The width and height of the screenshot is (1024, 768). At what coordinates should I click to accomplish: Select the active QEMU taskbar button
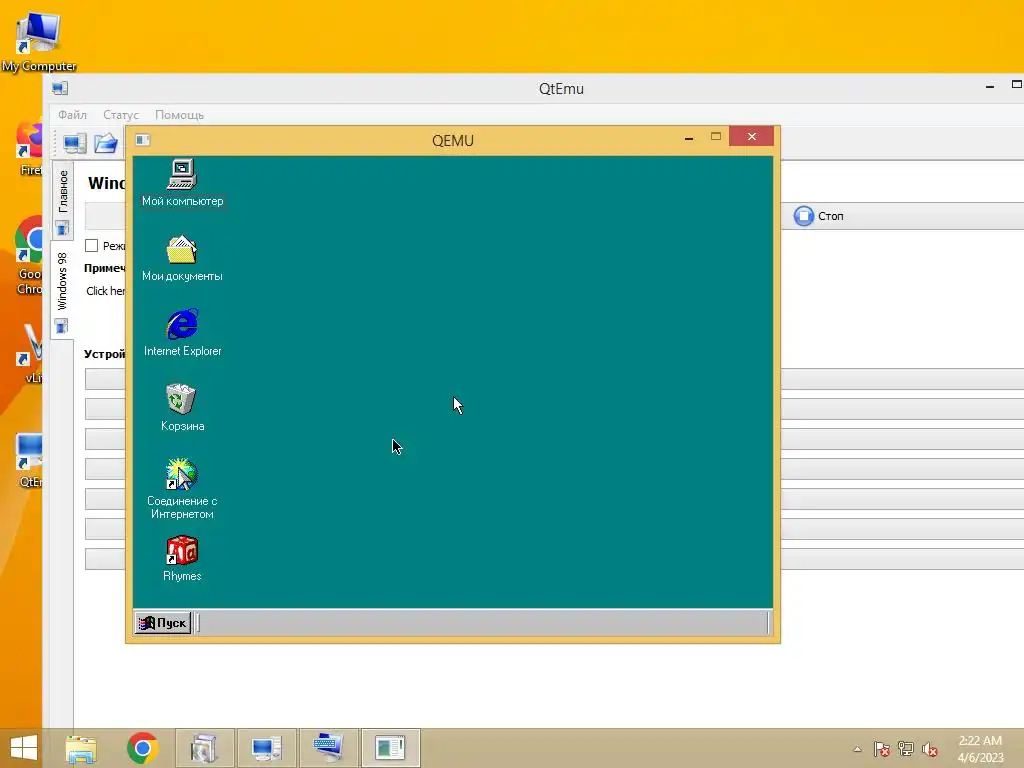coord(391,748)
